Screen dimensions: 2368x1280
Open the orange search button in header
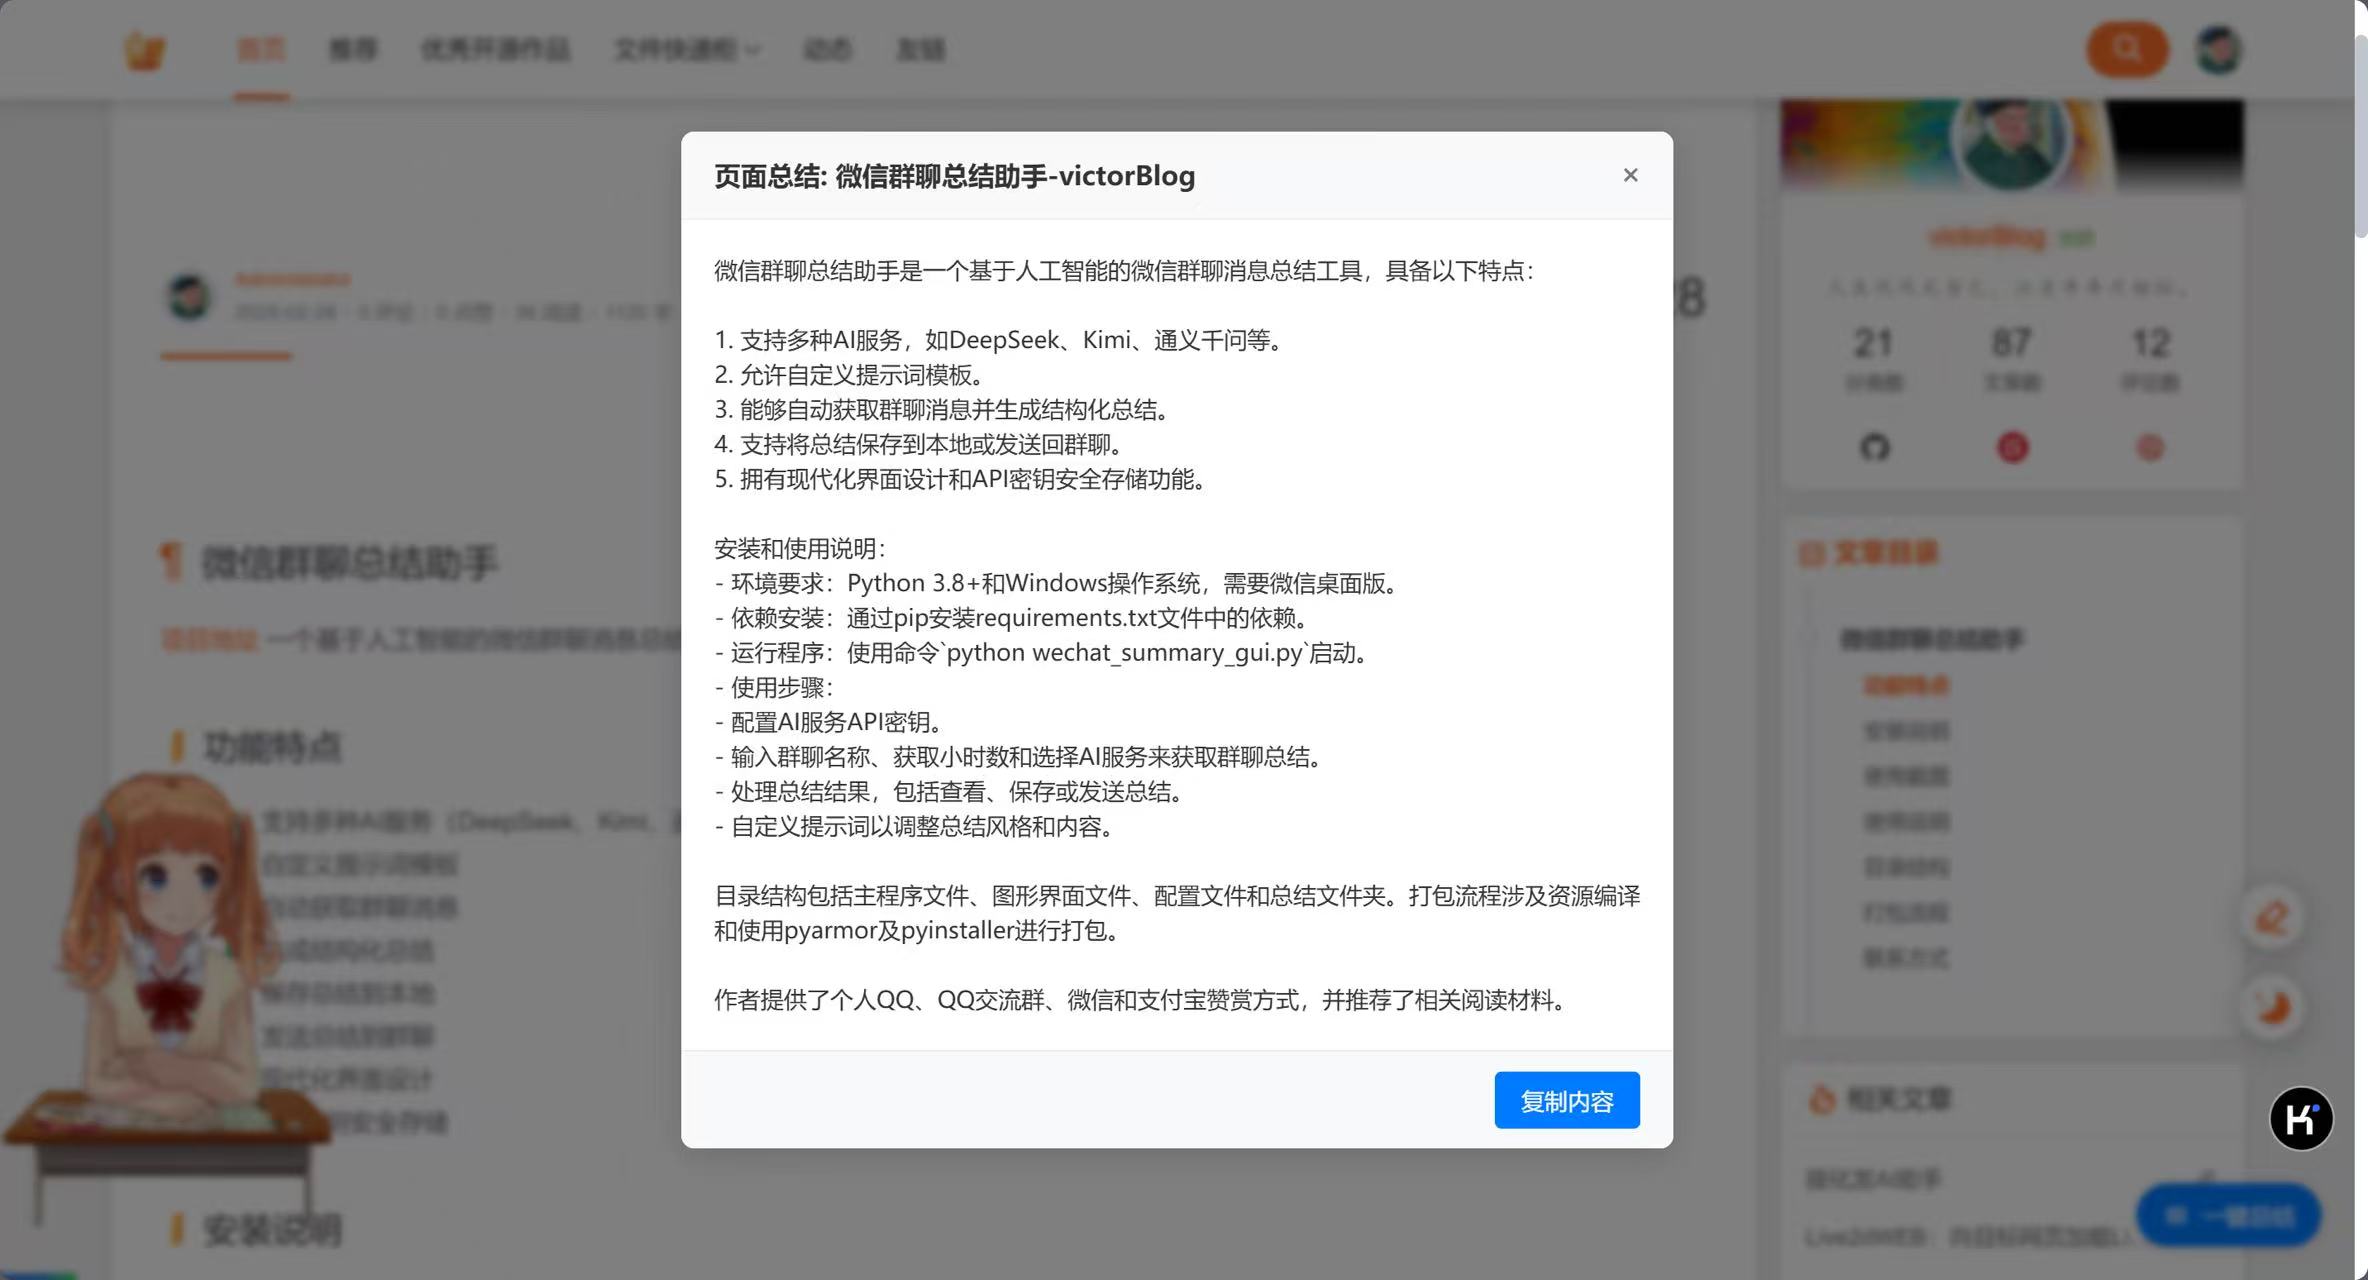[x=2126, y=49]
